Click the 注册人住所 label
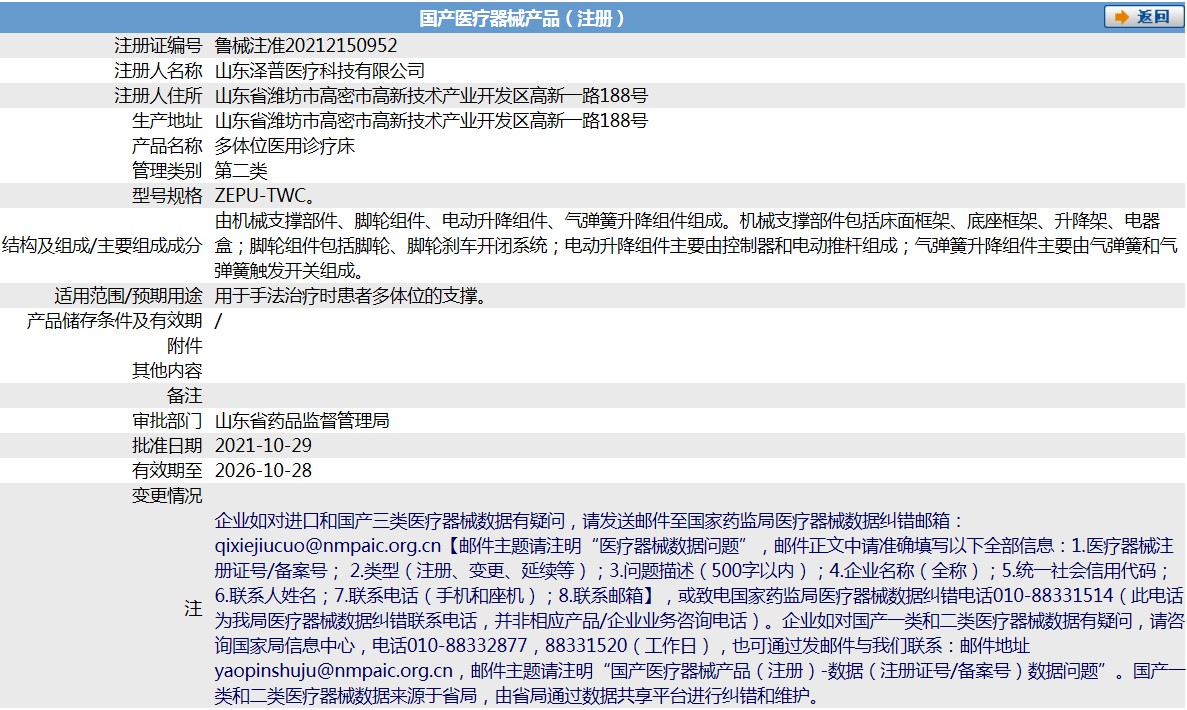1187x710 pixels. click(158, 95)
